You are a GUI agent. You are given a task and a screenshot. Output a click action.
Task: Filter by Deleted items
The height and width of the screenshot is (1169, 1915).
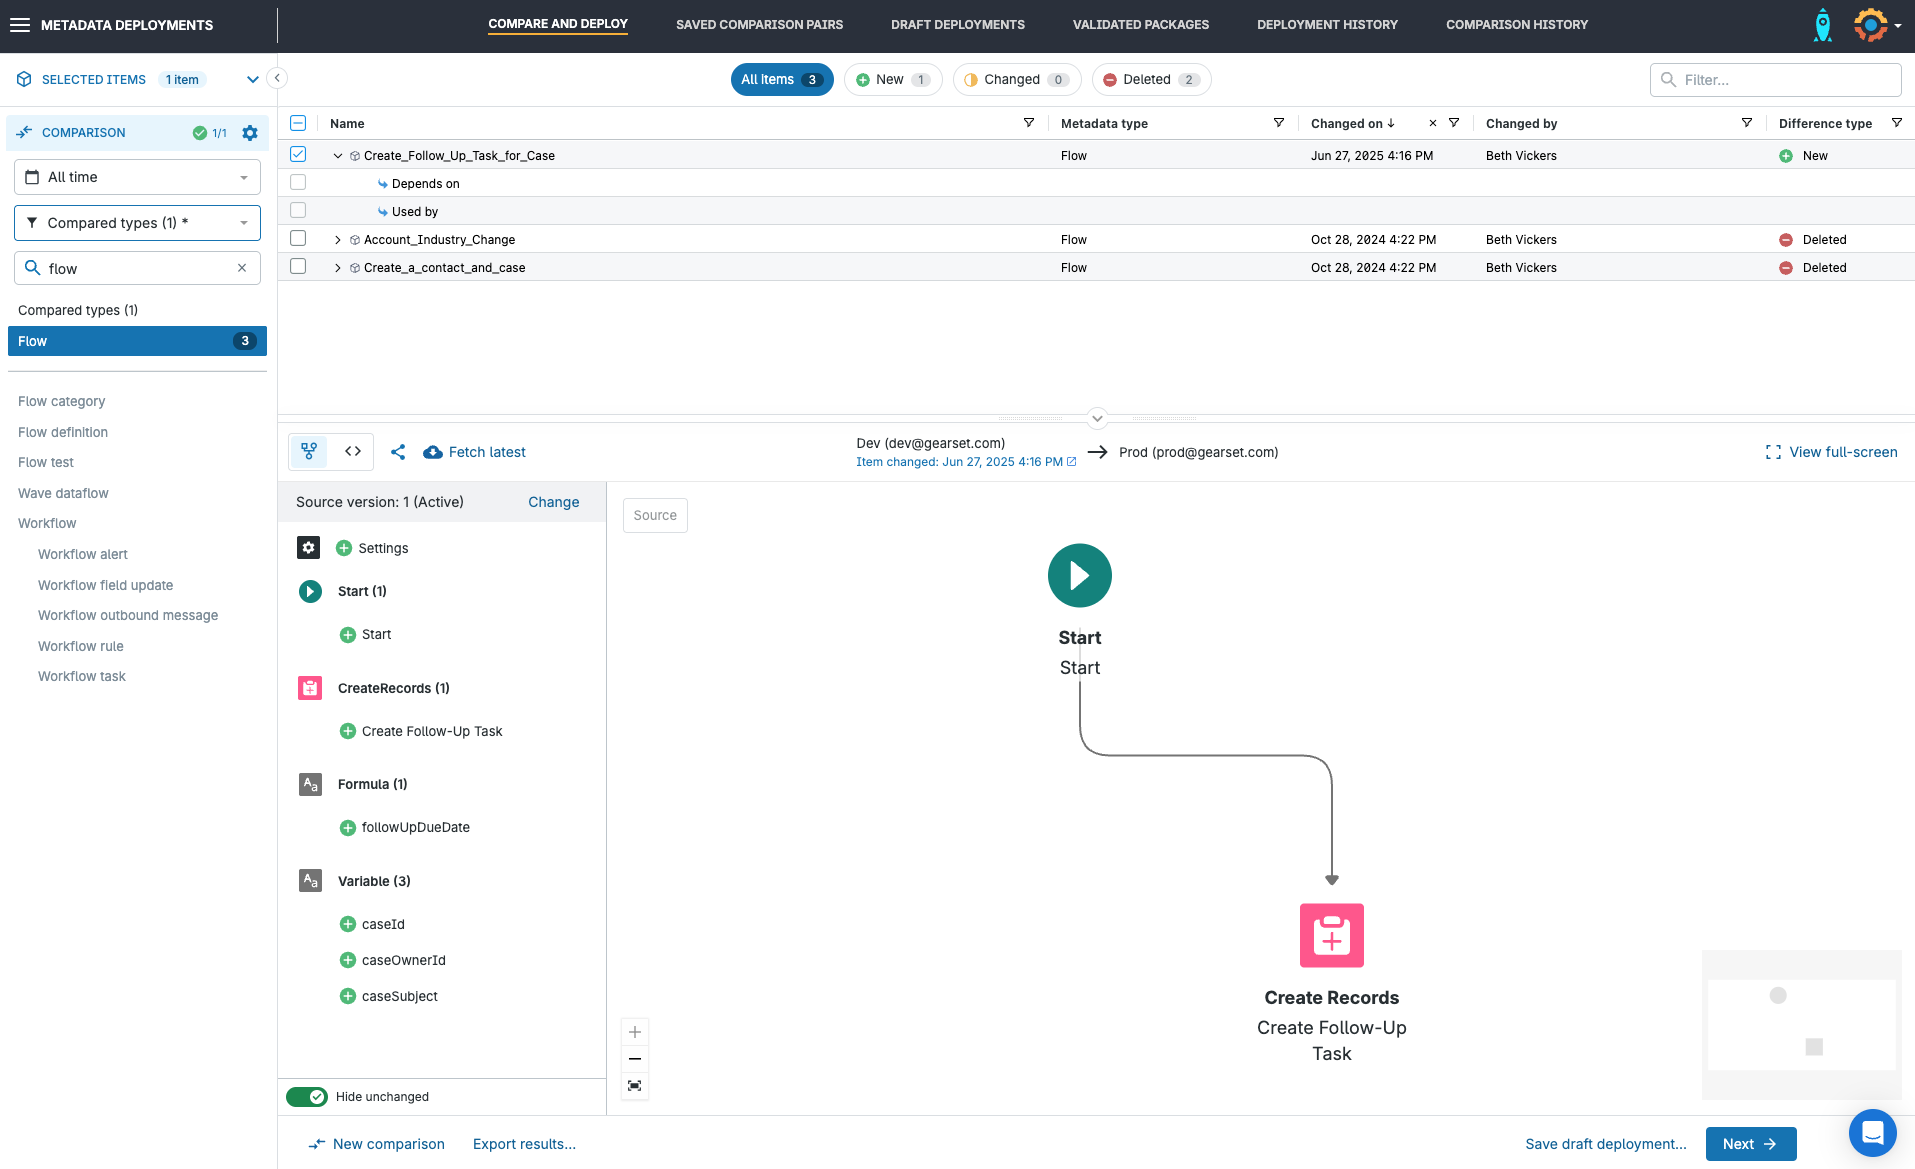1151,80
